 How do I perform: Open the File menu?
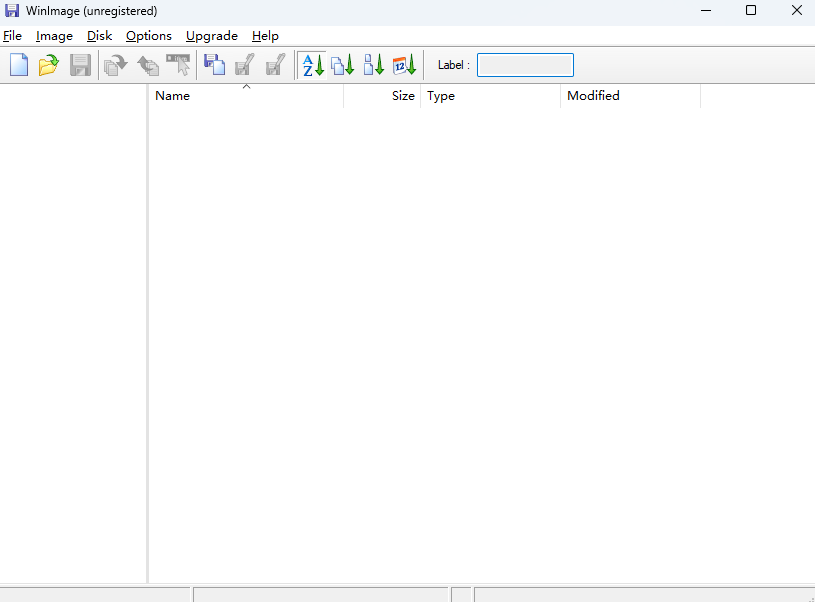pyautogui.click(x=12, y=36)
